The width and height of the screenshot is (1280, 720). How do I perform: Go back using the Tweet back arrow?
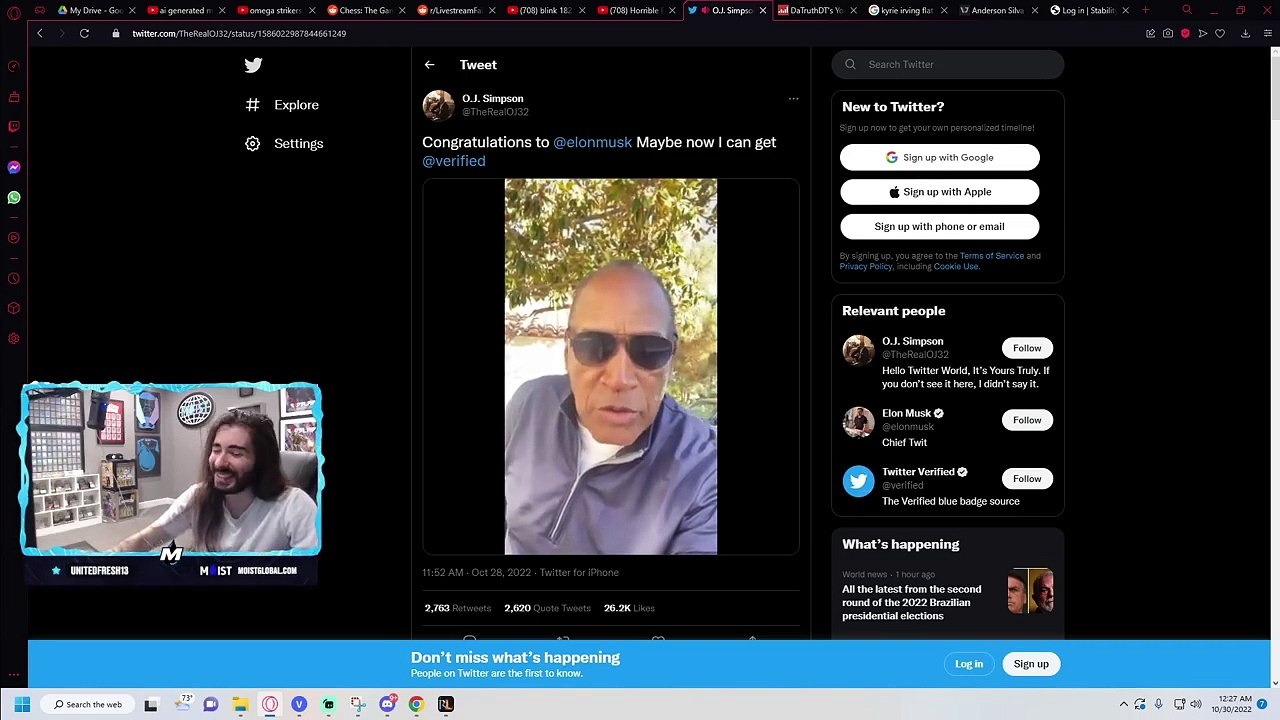429,65
